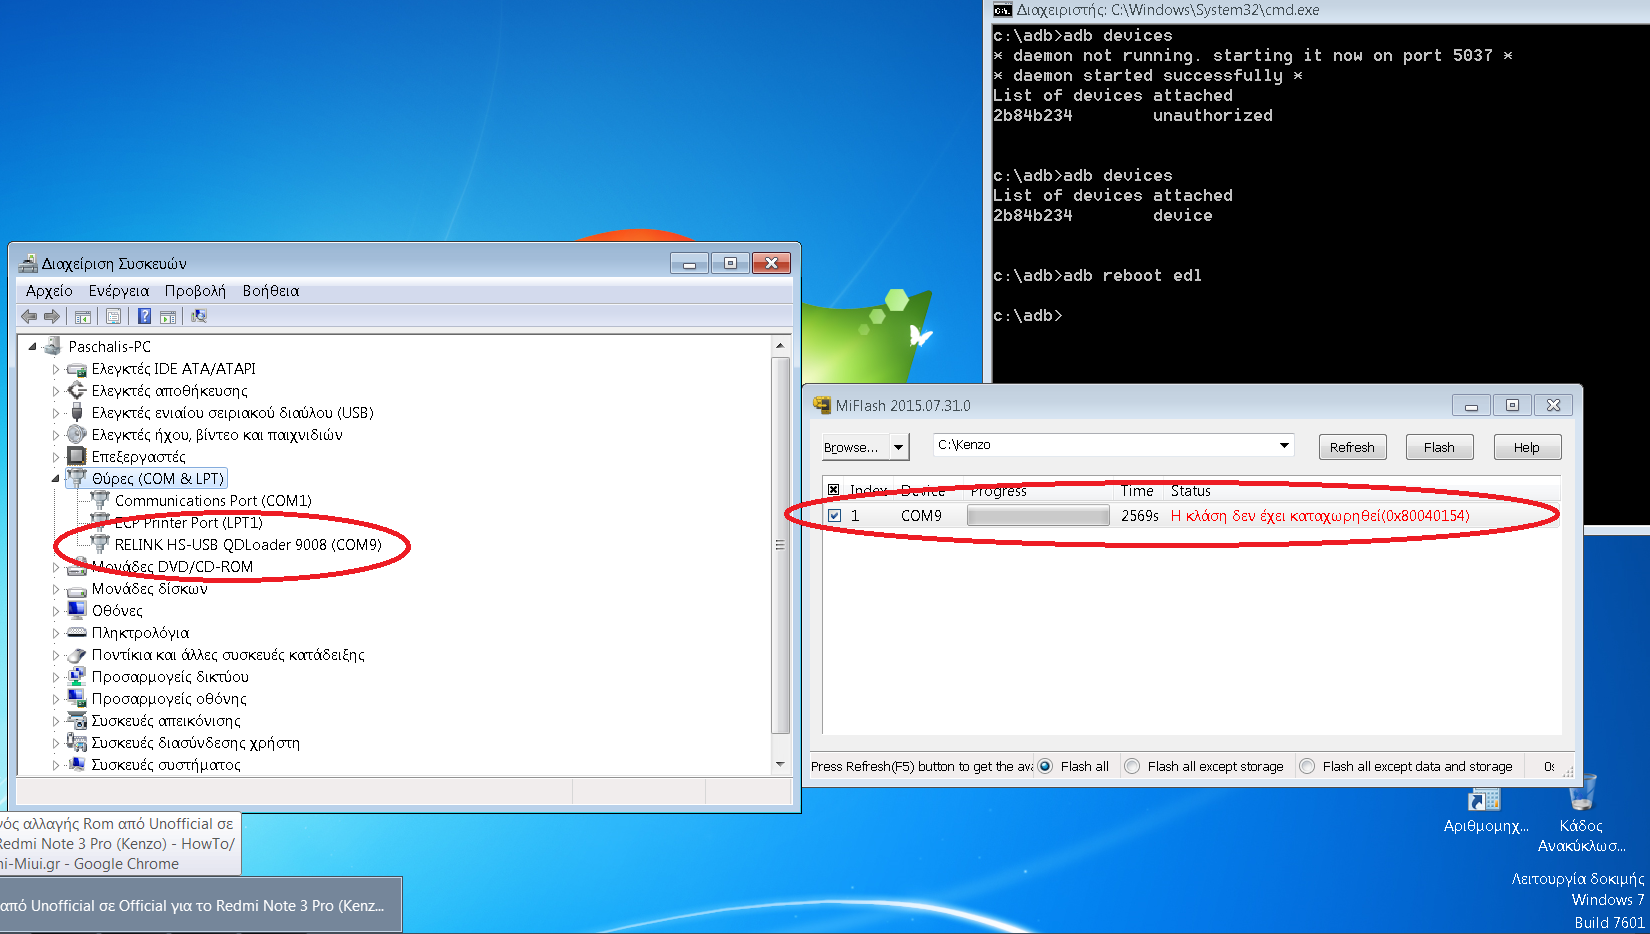This screenshot has height=934, width=1650.
Task: Select Flash all except data and storage
Action: tap(1307, 767)
